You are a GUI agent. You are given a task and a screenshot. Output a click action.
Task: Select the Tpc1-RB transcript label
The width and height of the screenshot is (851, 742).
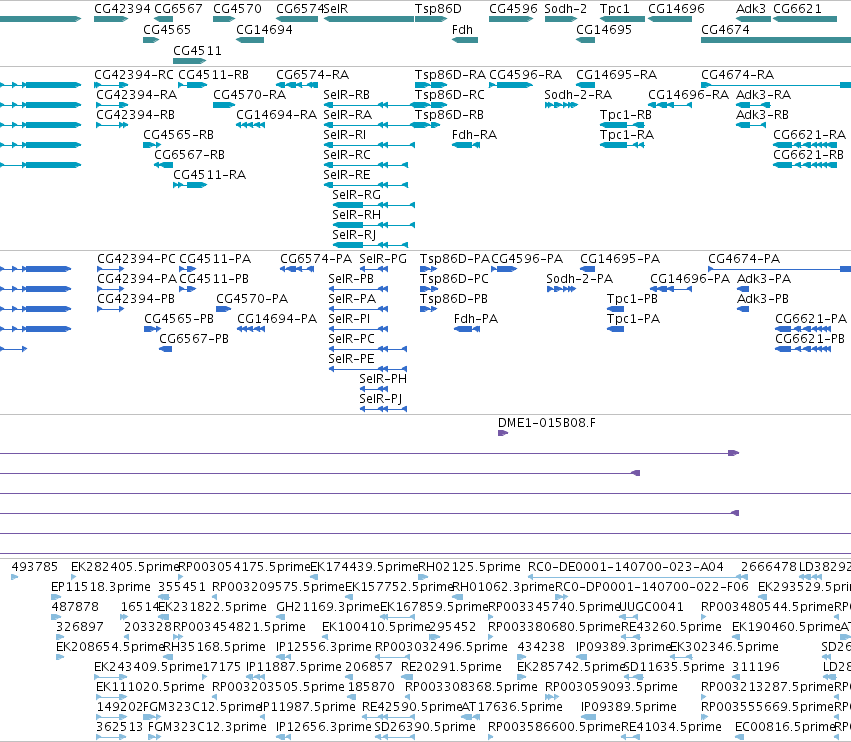[x=626, y=115]
